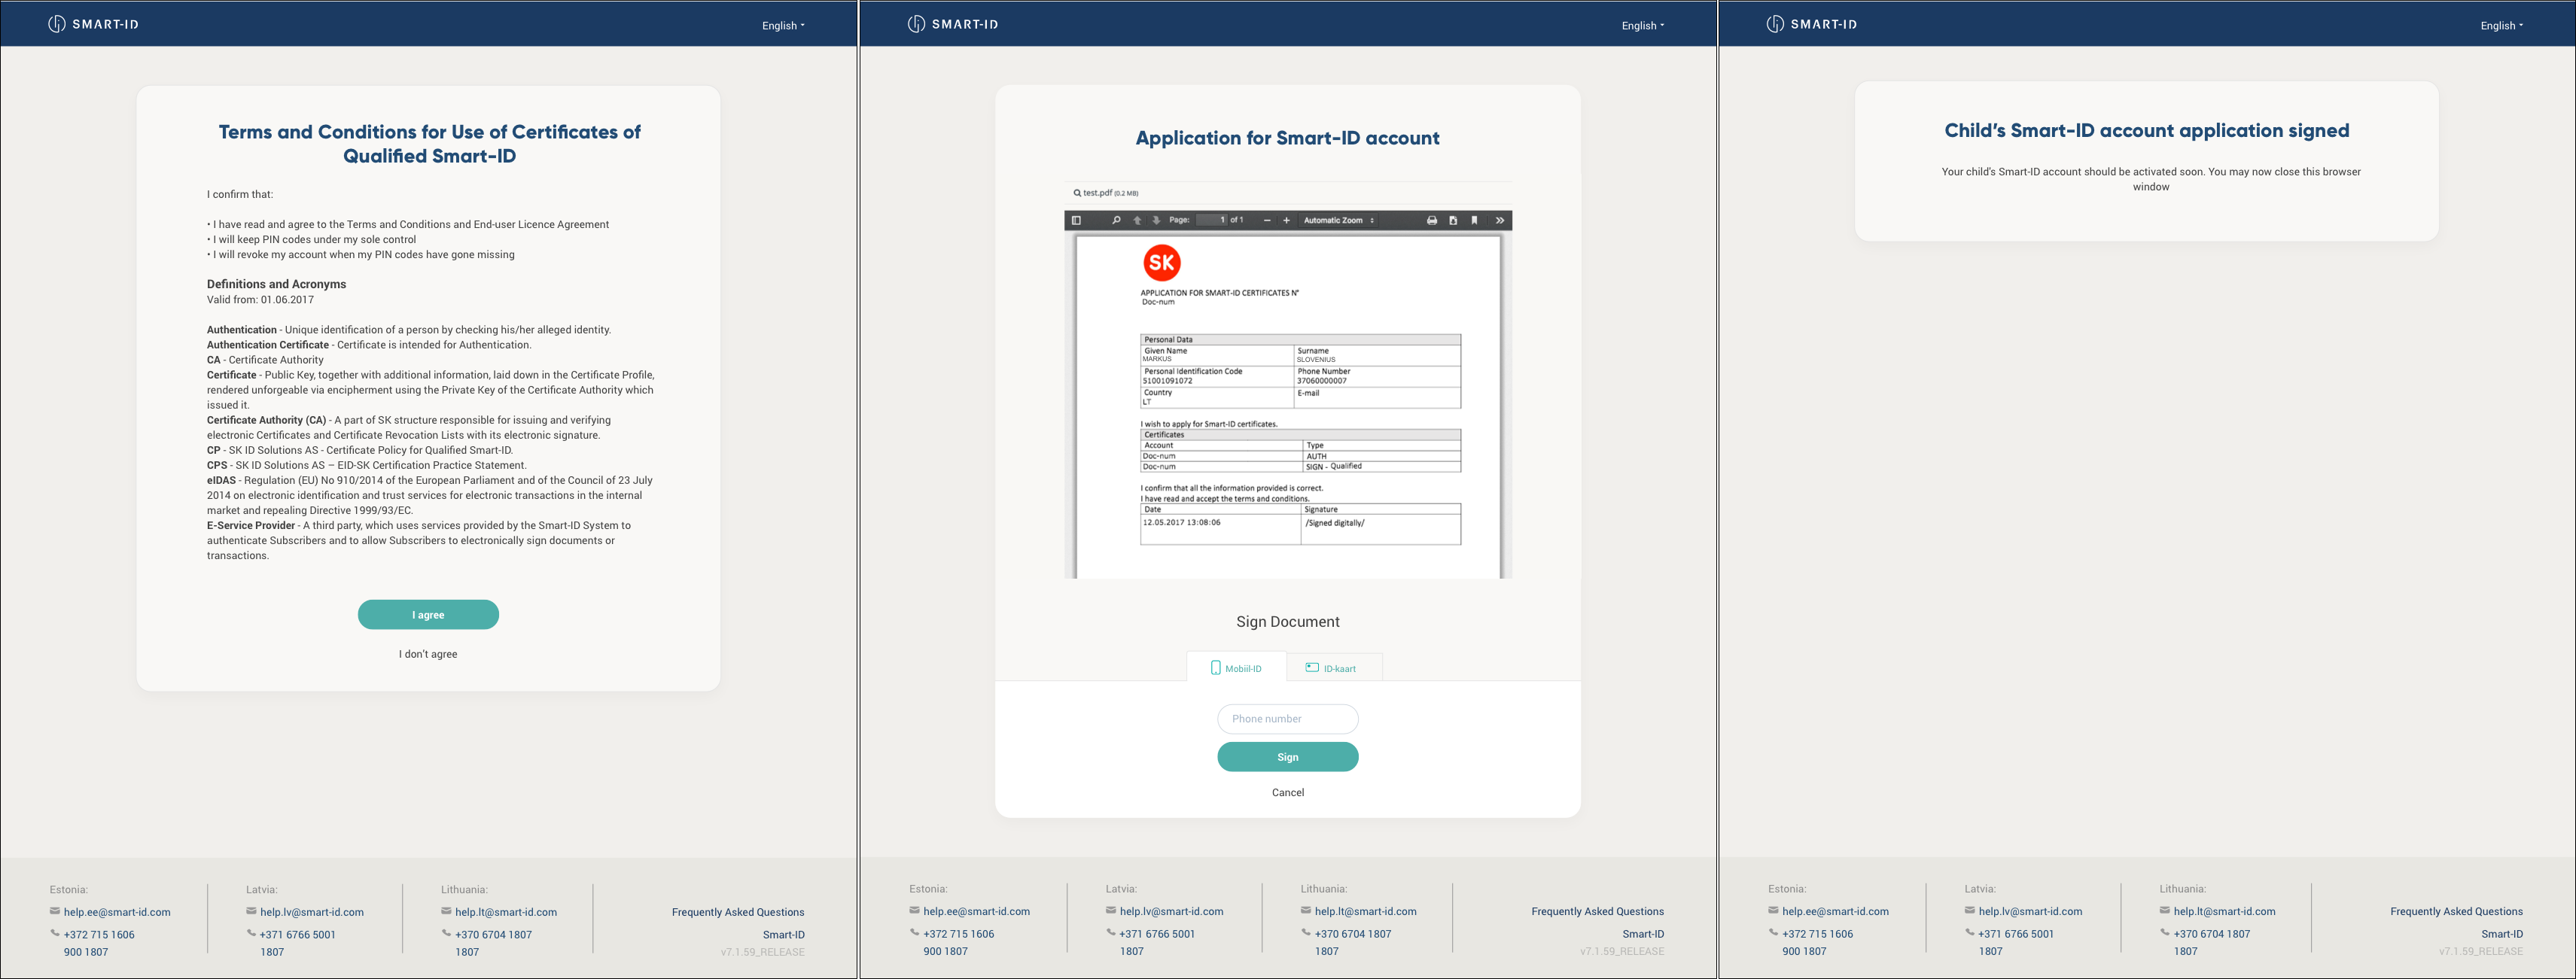
Task: Click the Smart-ID logo in the signed confirmation page header
Action: (1812, 24)
